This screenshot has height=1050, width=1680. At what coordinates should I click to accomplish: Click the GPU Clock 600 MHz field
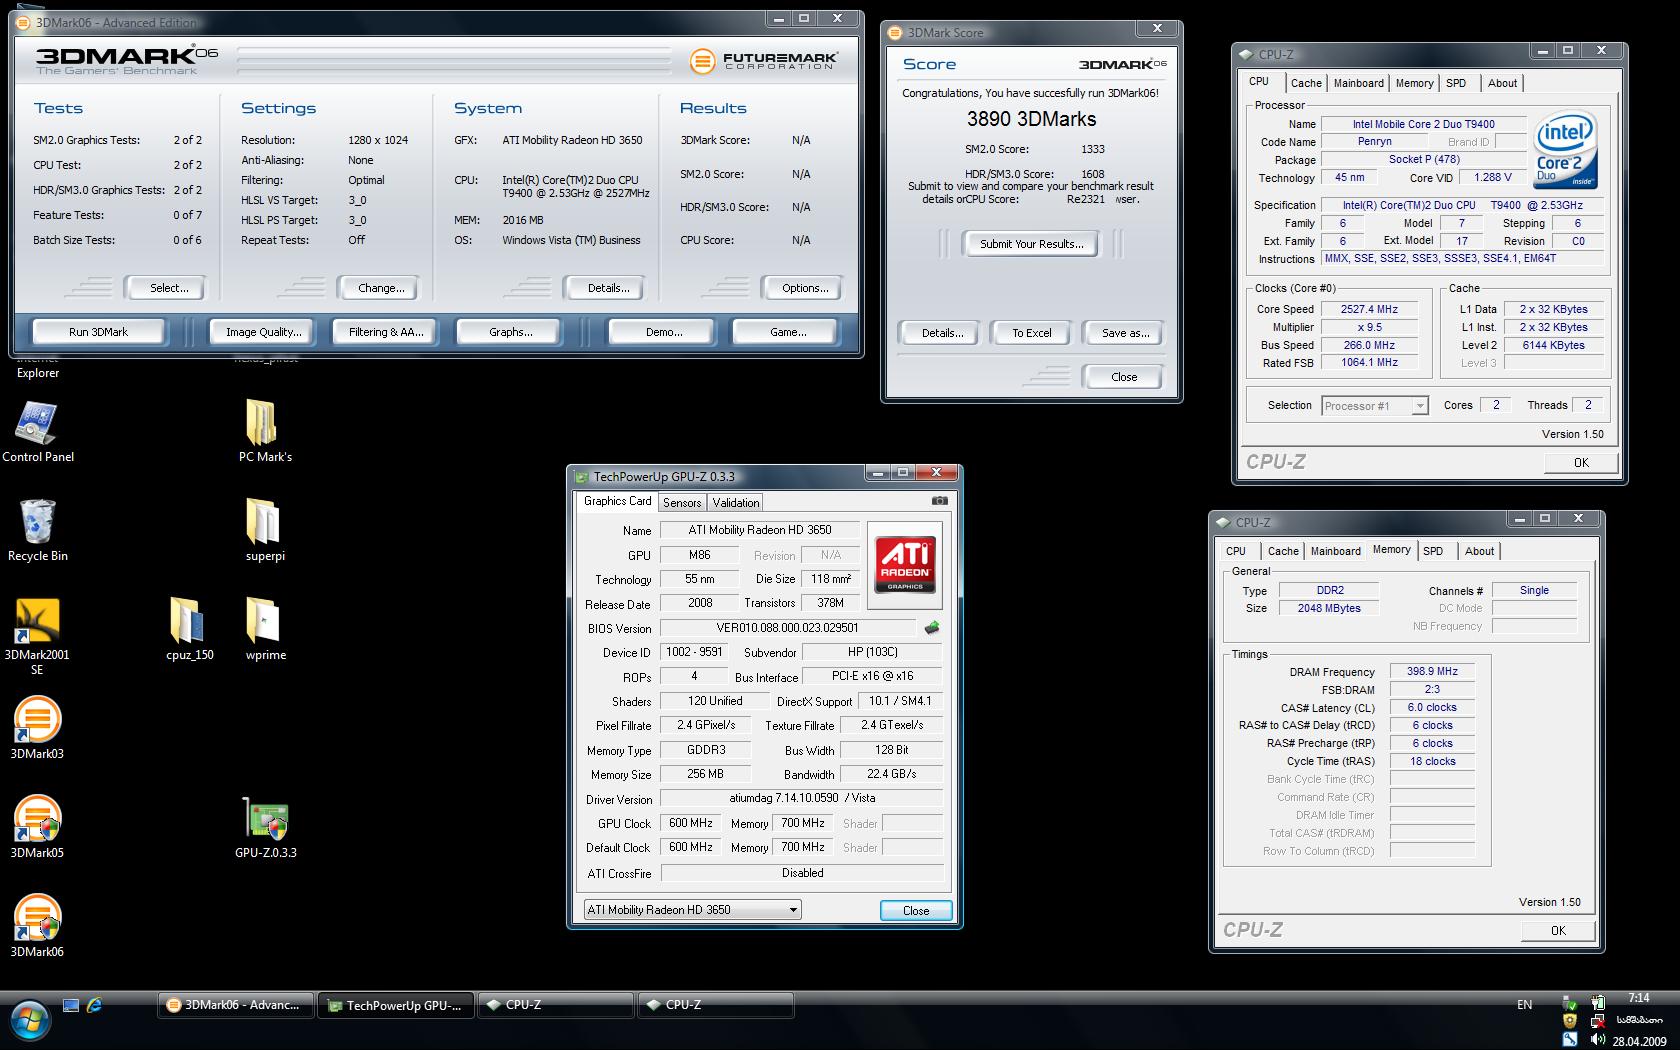(x=691, y=823)
